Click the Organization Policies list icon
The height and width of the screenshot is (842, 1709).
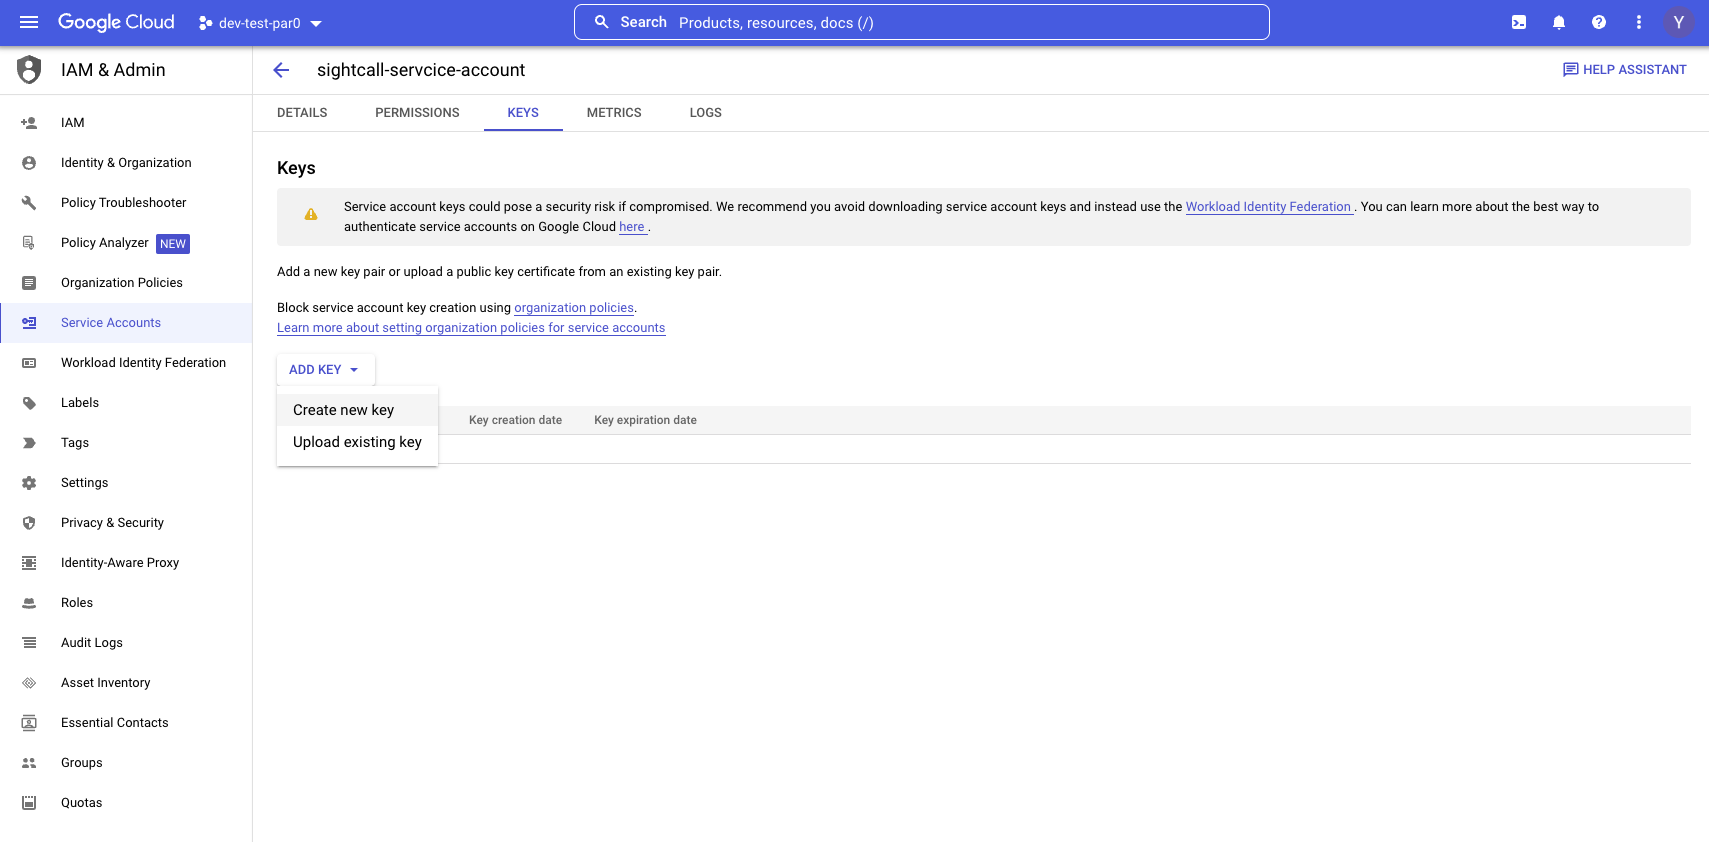point(29,283)
